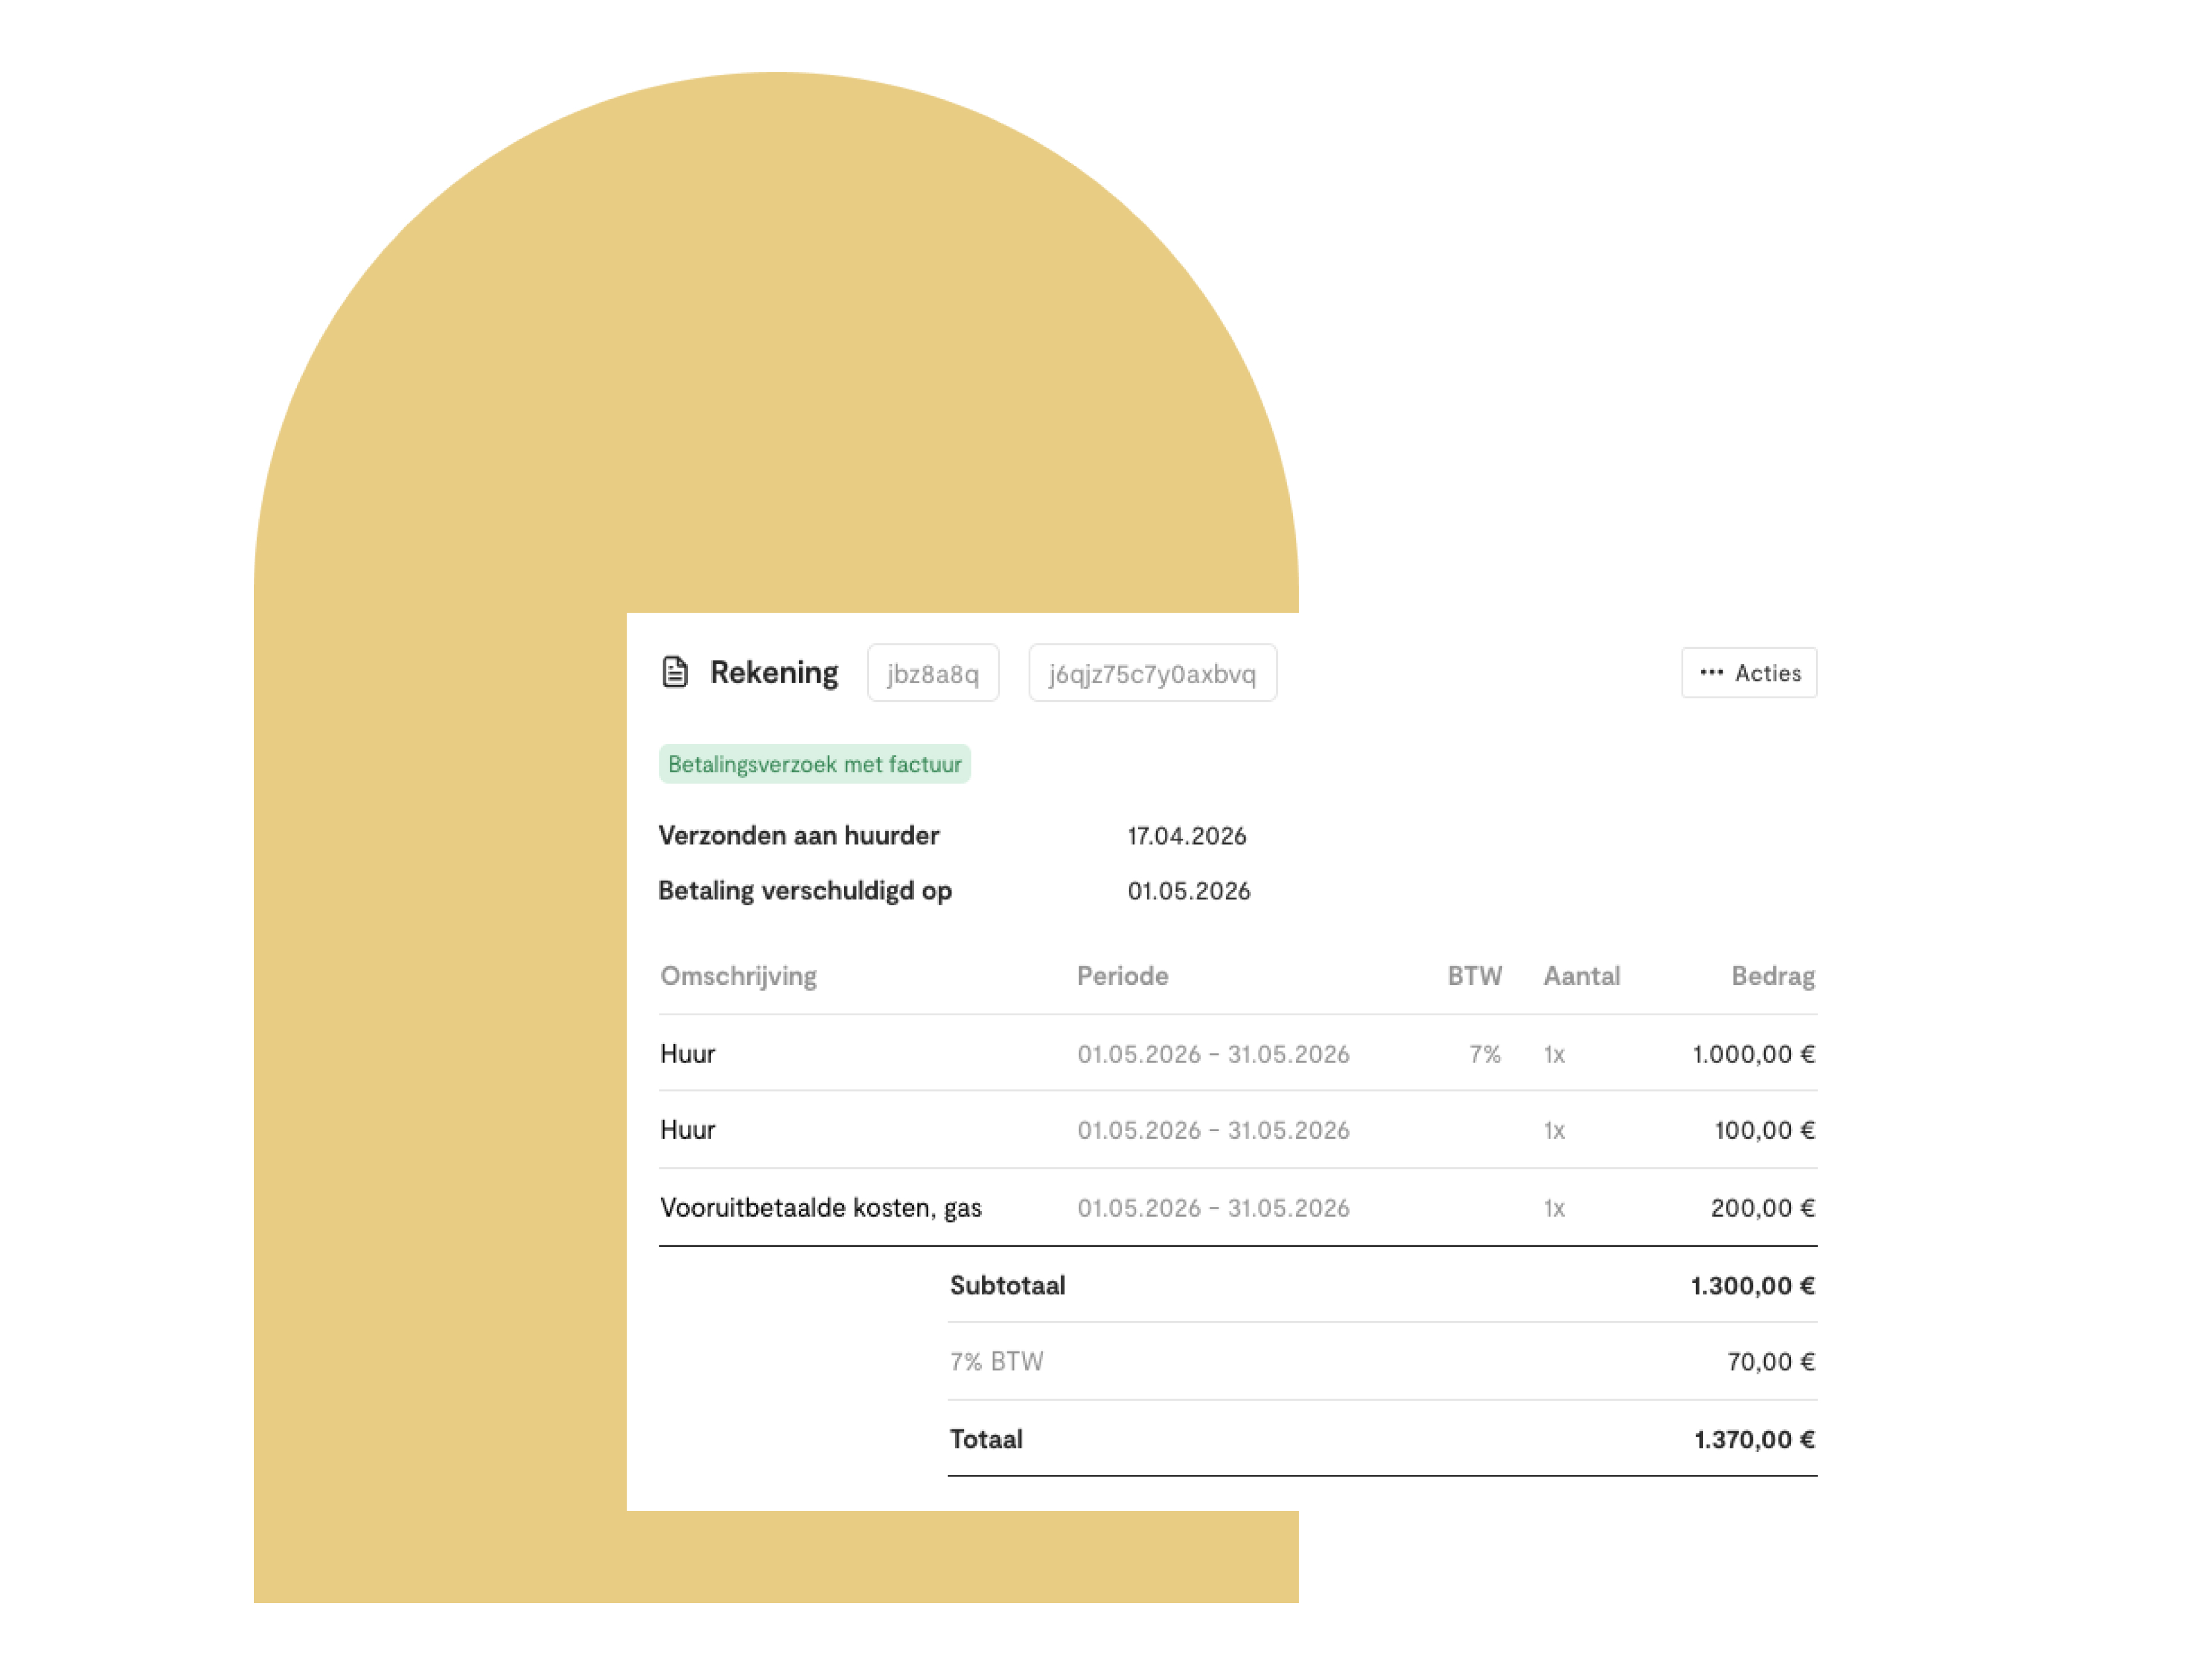Click the Subtotaal amount 1.300,00 €
The height and width of the screenshot is (1674, 2212).
coord(1752,1286)
